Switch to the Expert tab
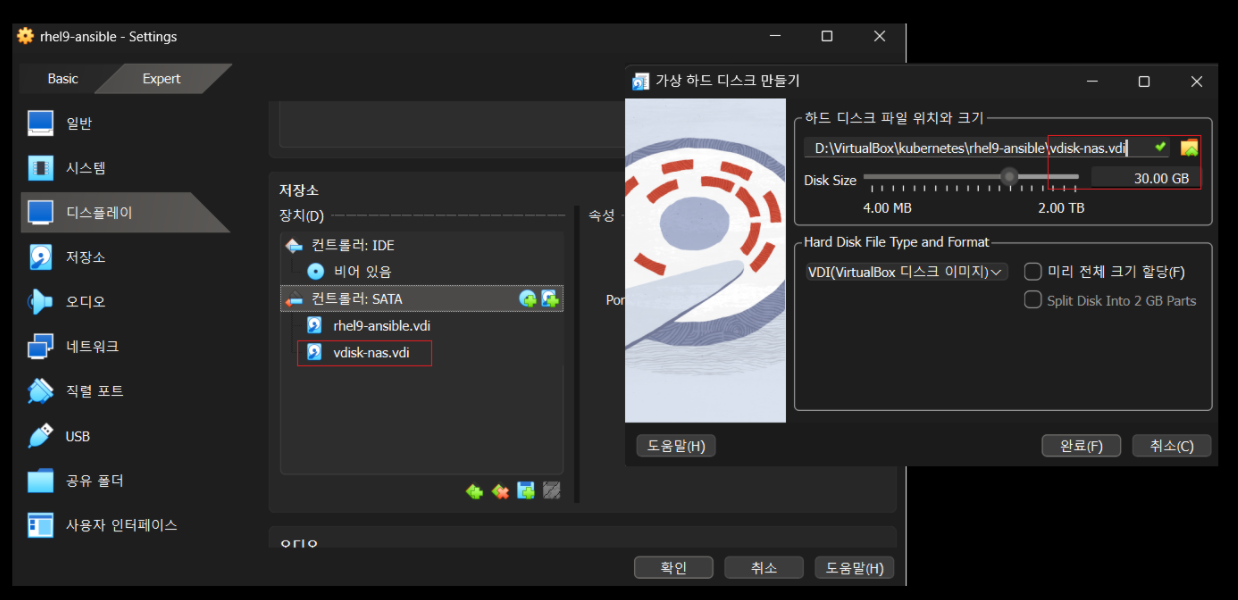The width and height of the screenshot is (1238, 600). click(162, 79)
